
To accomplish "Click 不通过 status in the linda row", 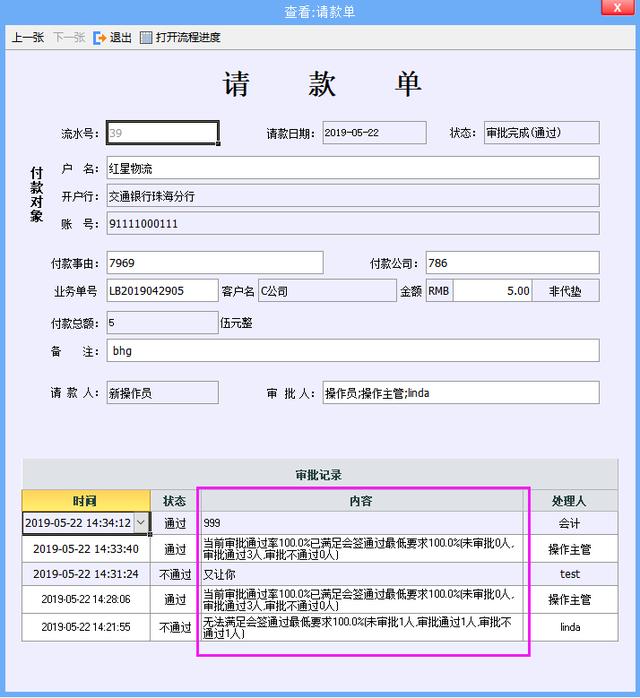I will tap(175, 627).
